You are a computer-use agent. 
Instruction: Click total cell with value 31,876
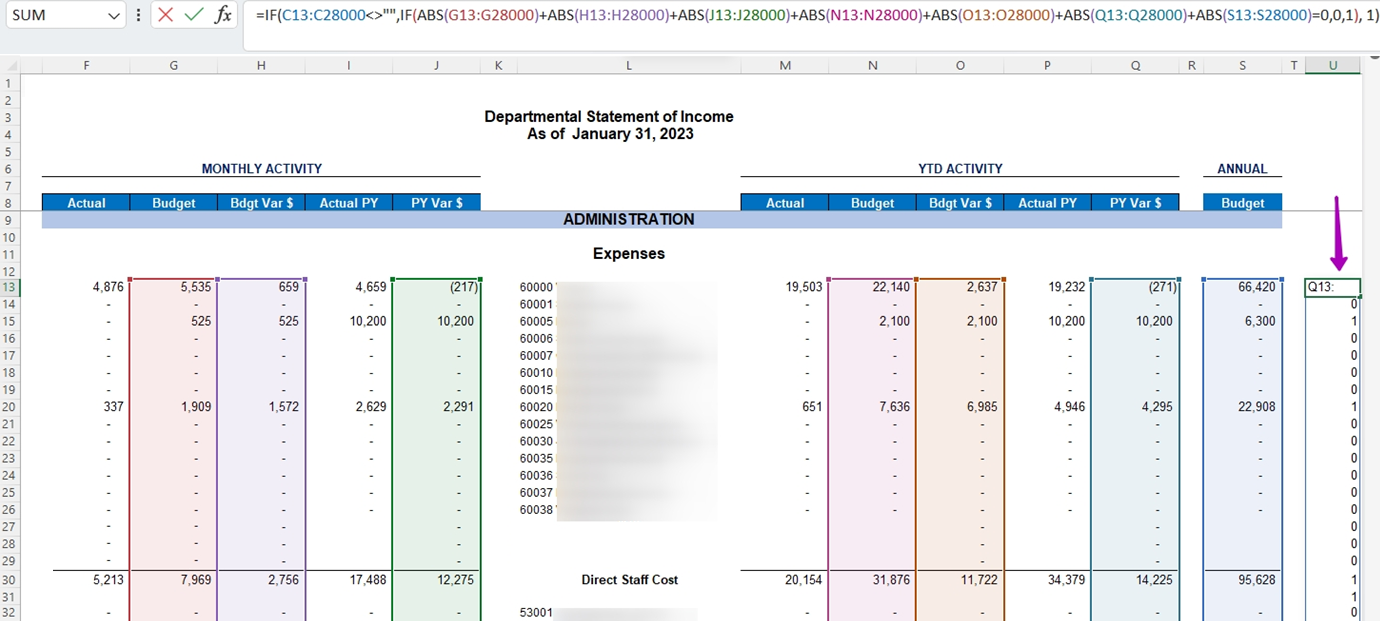point(872,580)
